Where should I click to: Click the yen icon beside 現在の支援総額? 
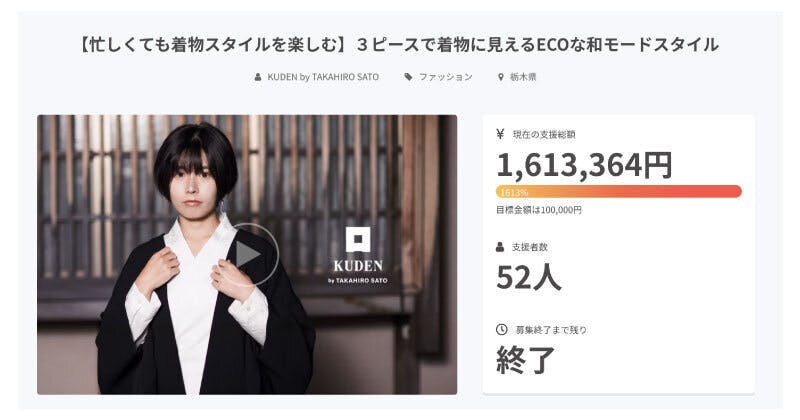[500, 134]
